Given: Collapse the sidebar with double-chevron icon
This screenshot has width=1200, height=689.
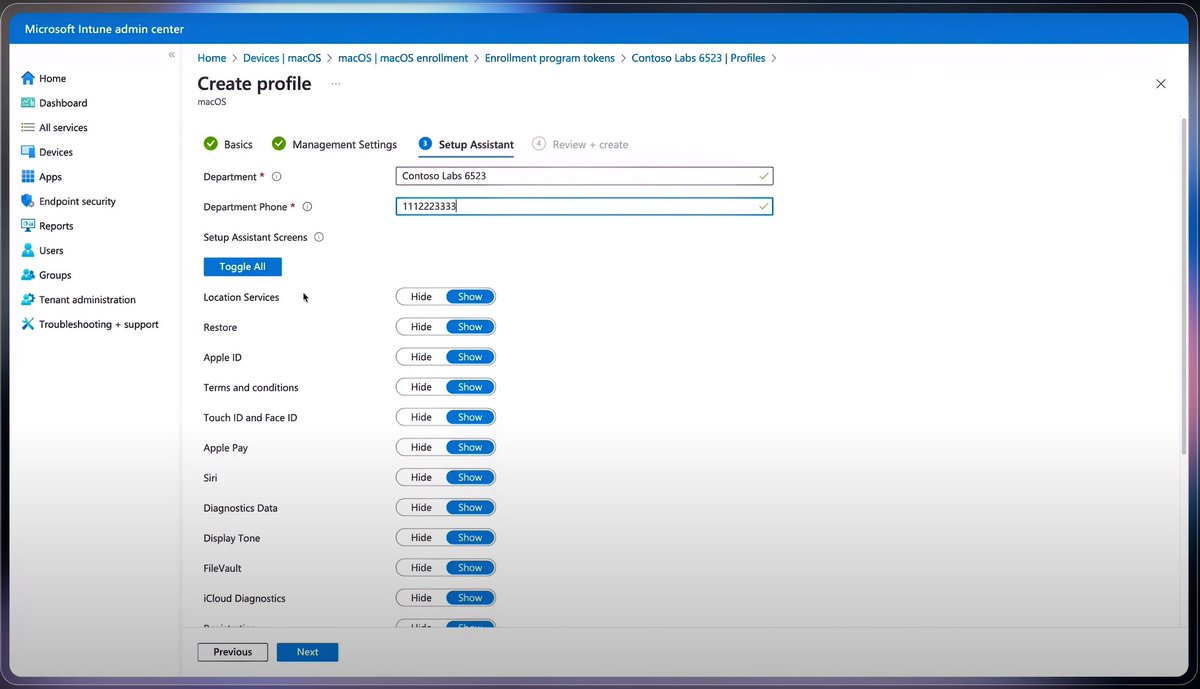Looking at the screenshot, I should (x=171, y=55).
